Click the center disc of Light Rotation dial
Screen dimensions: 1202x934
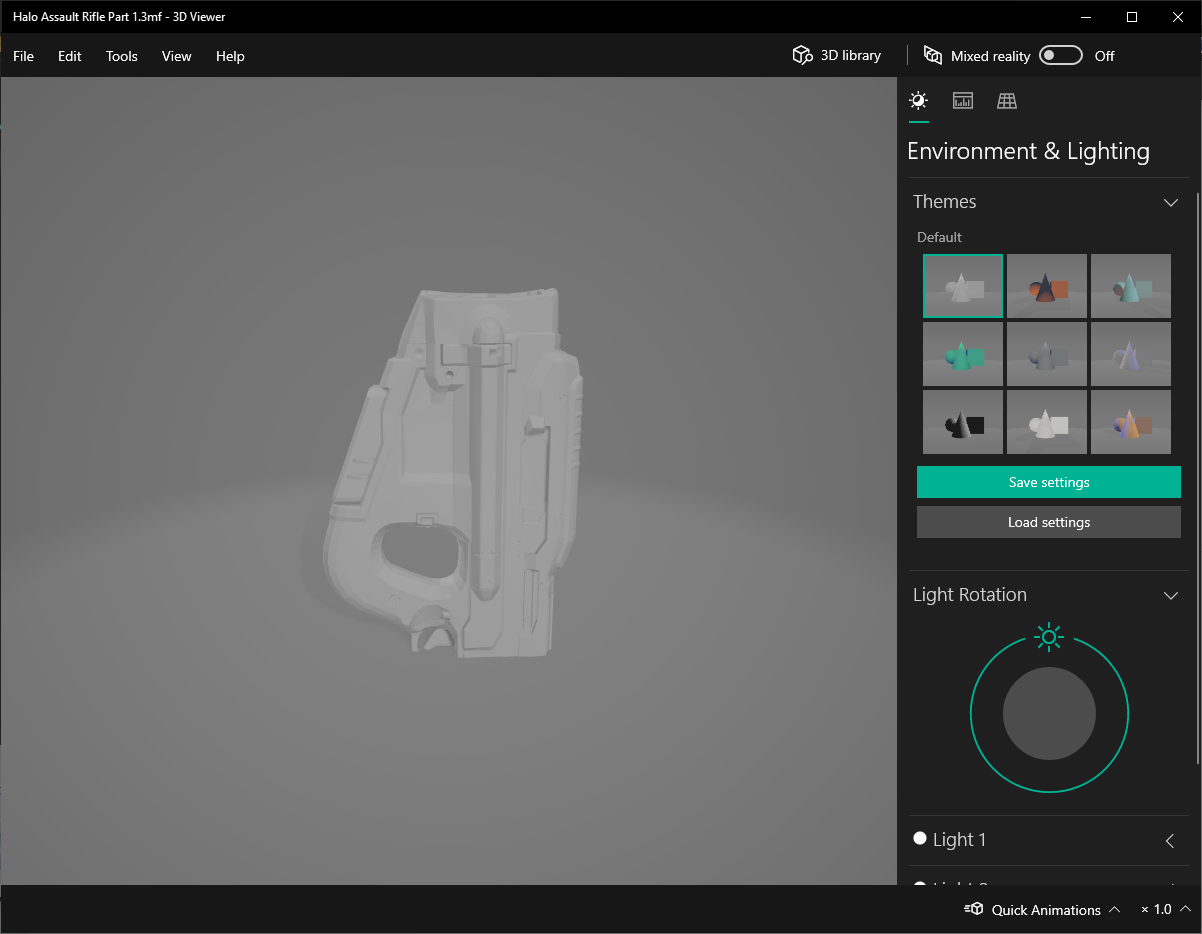click(x=1049, y=714)
